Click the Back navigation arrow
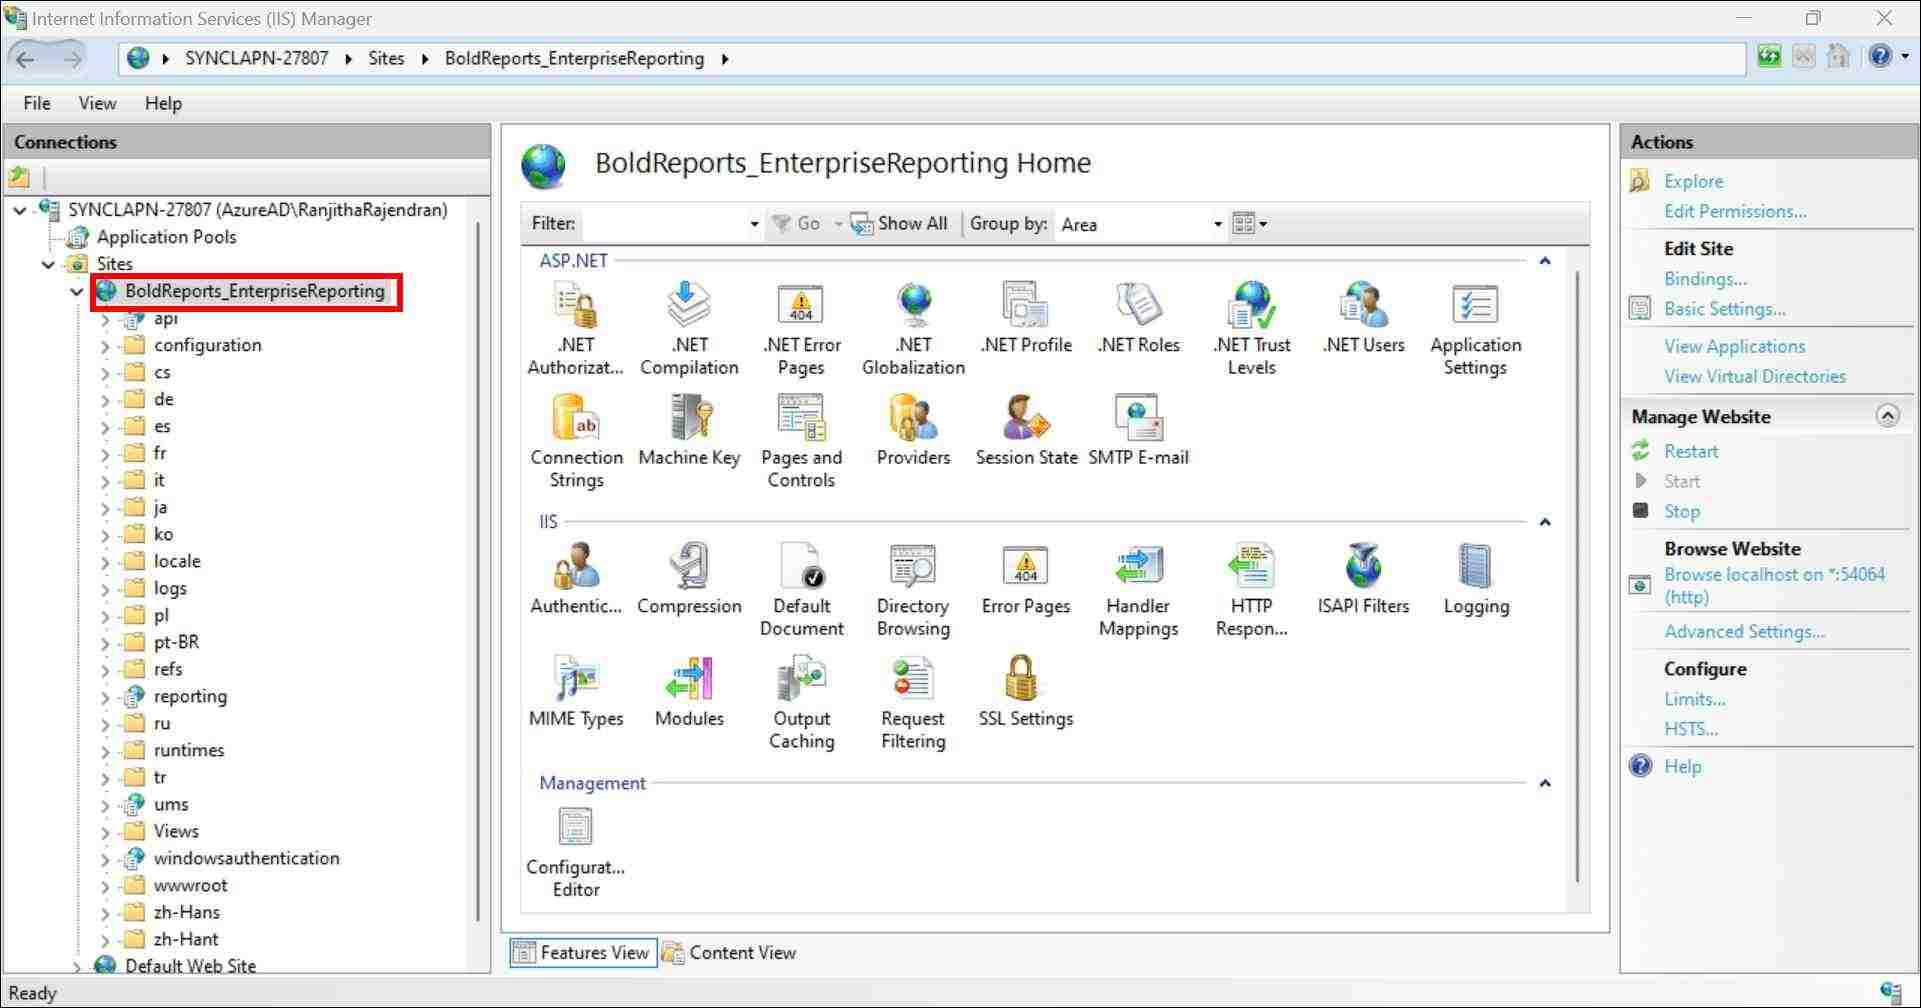 click(26, 59)
